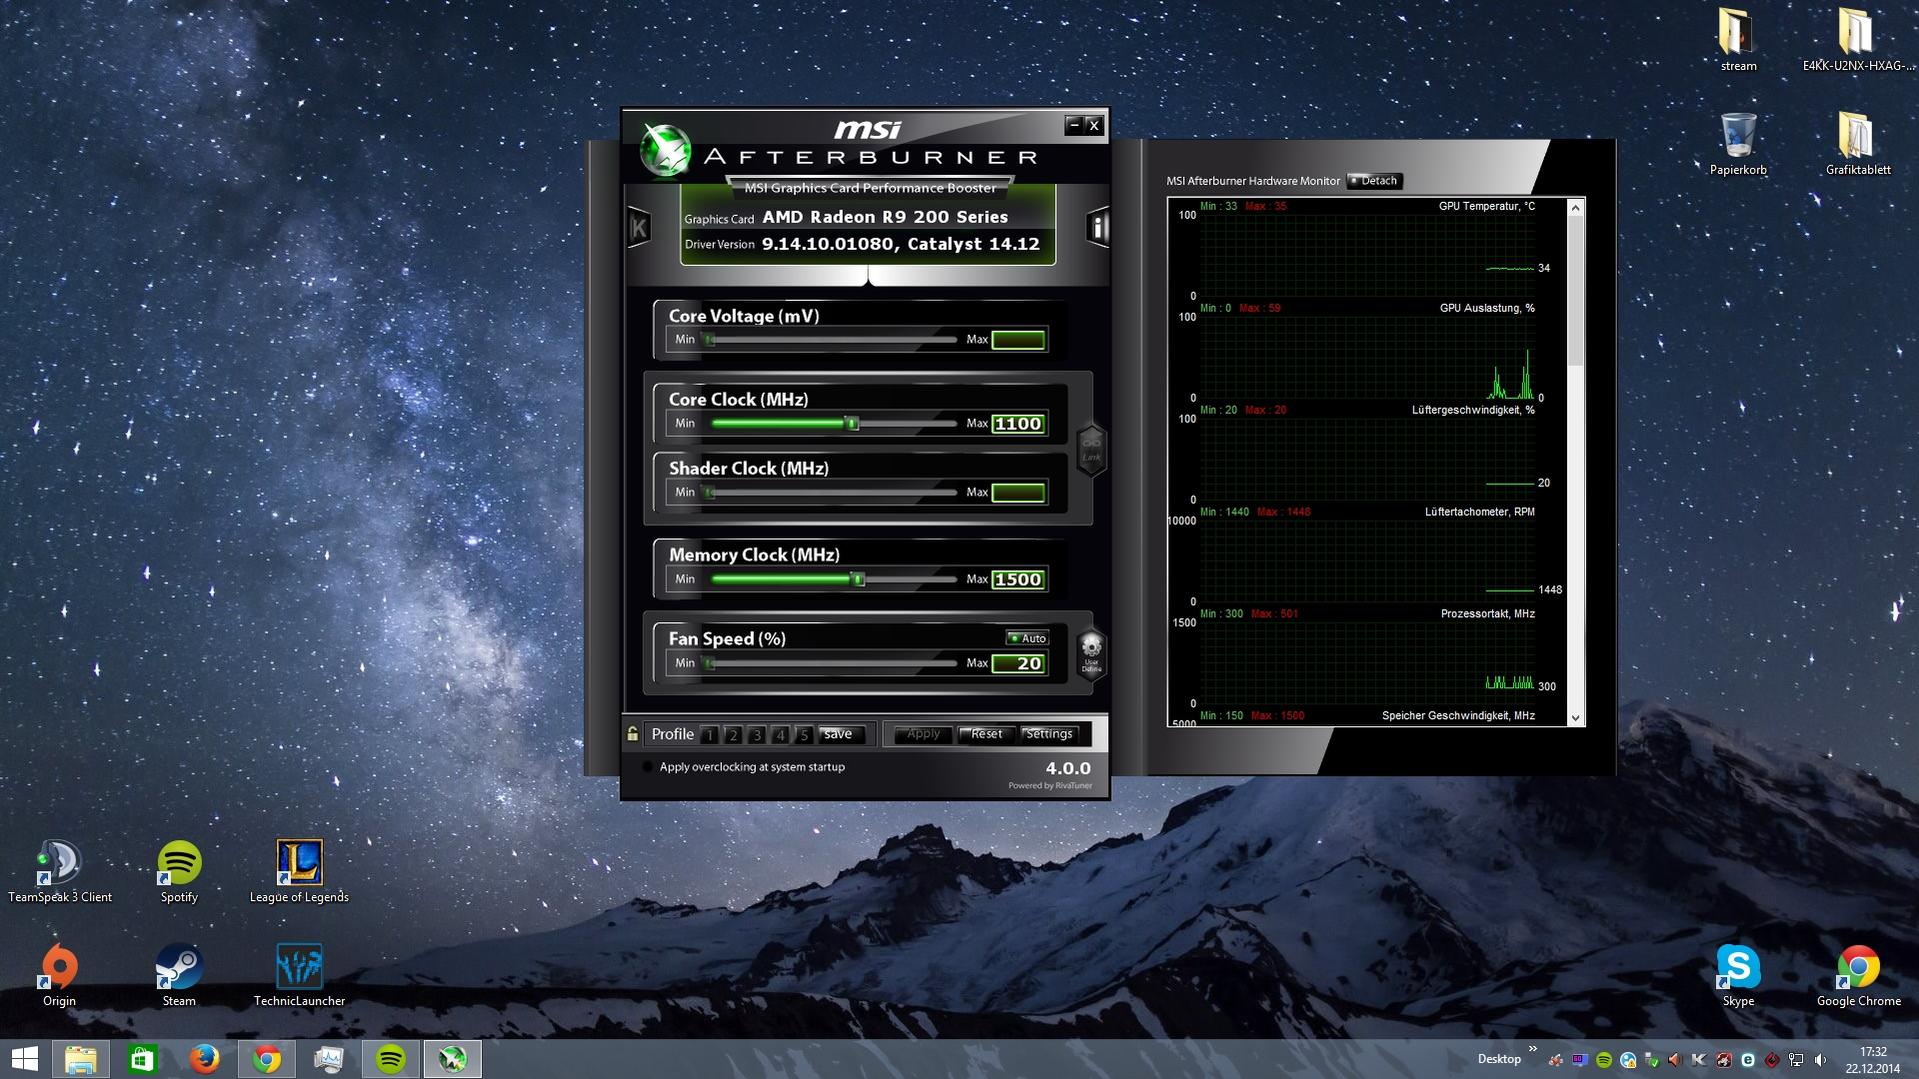Select profile slot 4
The image size is (1919, 1079).
pos(780,735)
